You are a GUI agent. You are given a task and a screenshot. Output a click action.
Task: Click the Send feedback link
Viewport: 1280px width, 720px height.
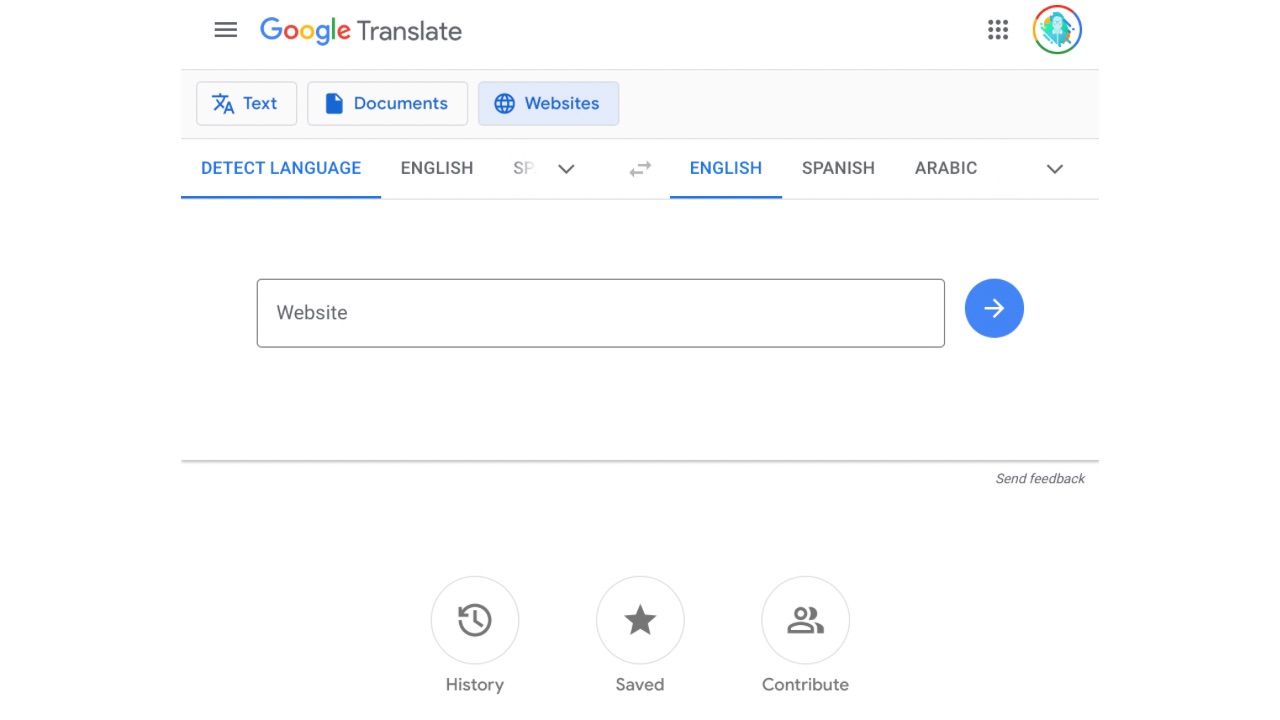pos(1039,479)
